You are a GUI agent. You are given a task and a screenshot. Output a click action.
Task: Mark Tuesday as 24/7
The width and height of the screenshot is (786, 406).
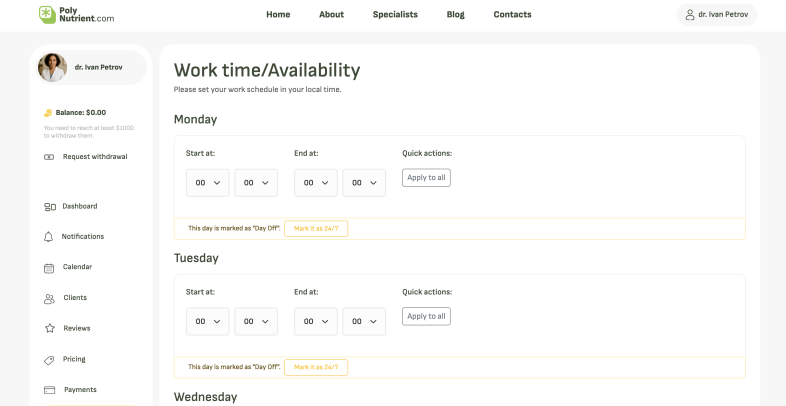pos(316,367)
